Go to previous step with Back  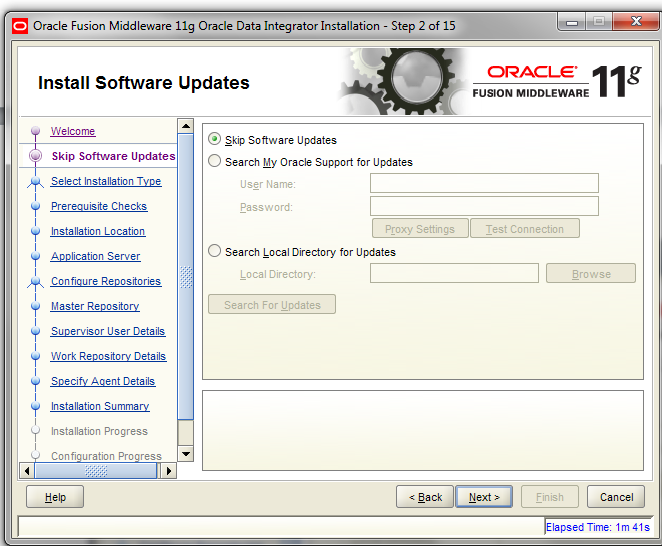[x=425, y=497]
